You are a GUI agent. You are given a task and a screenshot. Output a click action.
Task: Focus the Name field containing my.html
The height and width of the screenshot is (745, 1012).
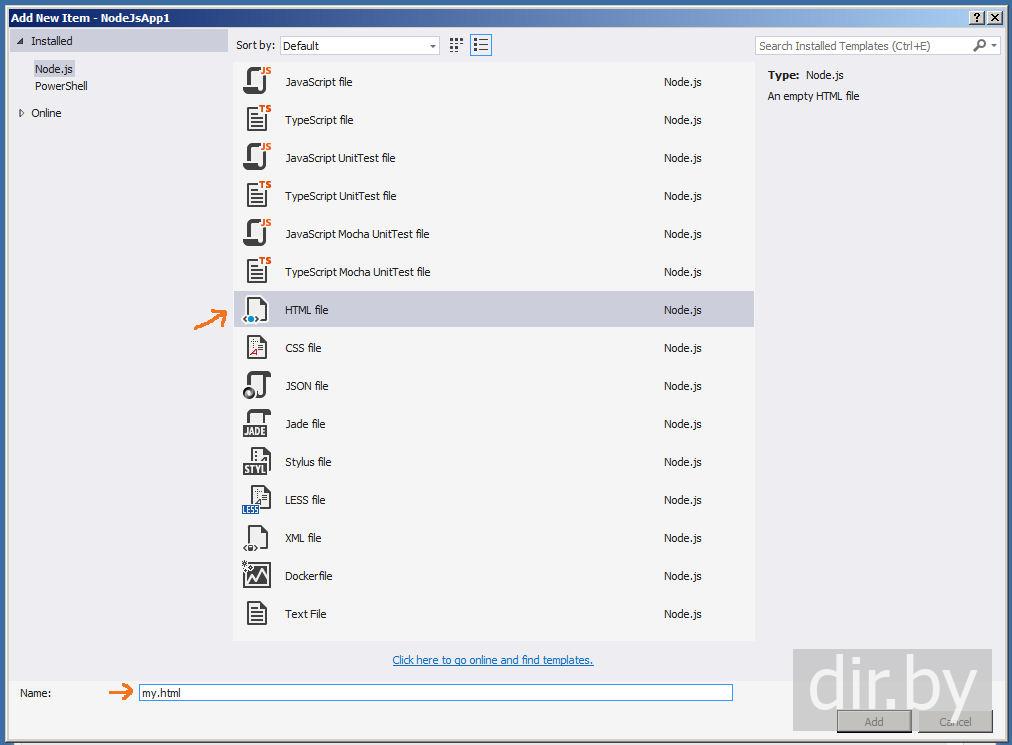pyautogui.click(x=436, y=693)
